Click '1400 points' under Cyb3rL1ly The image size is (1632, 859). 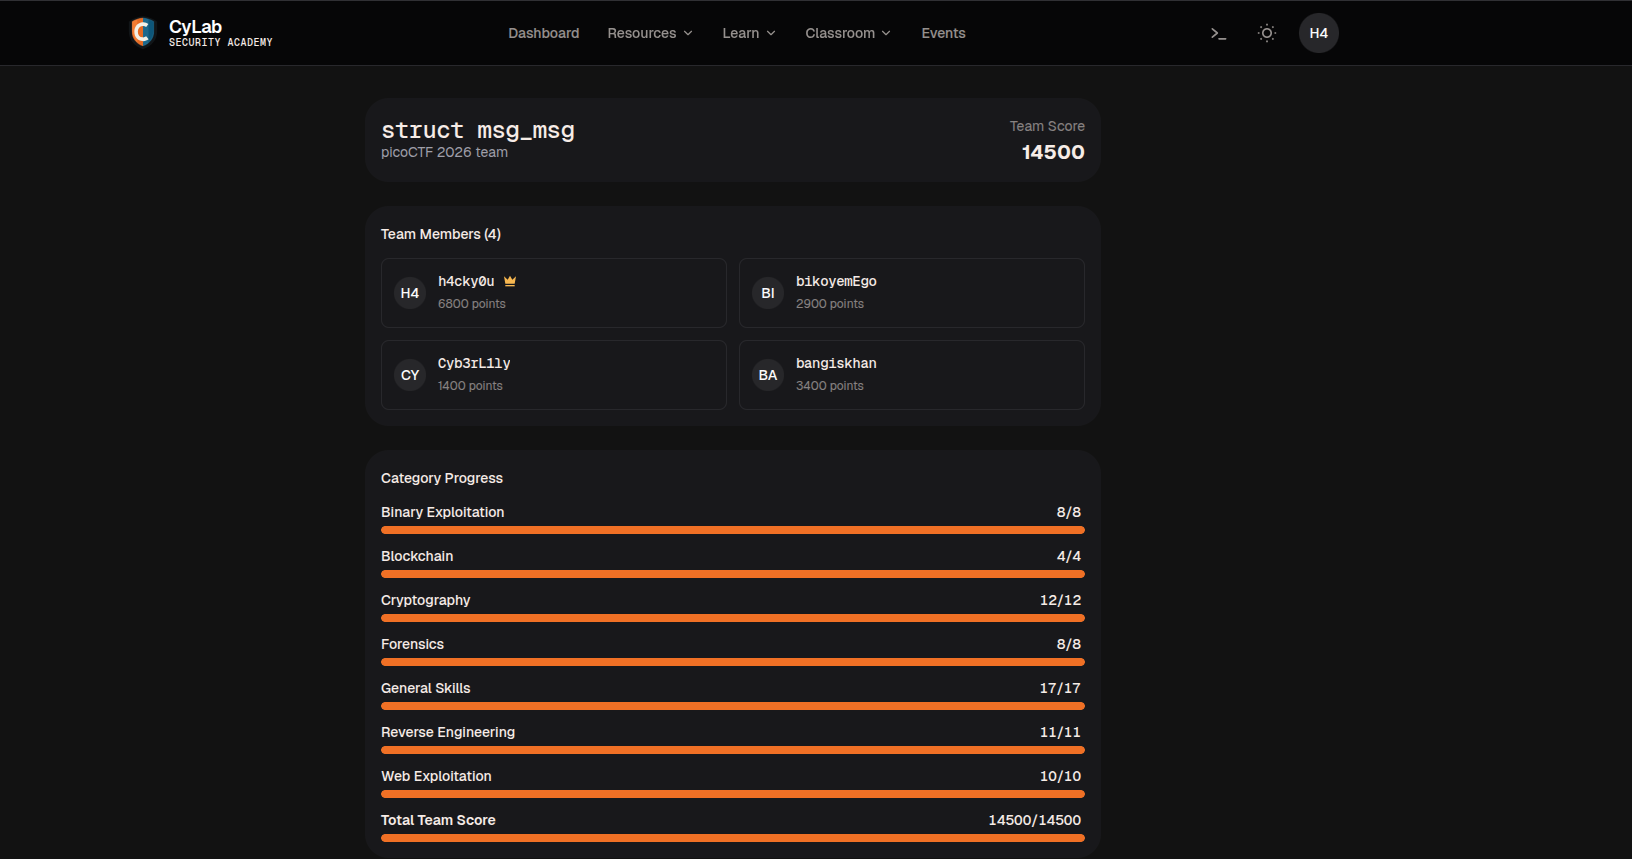470,386
